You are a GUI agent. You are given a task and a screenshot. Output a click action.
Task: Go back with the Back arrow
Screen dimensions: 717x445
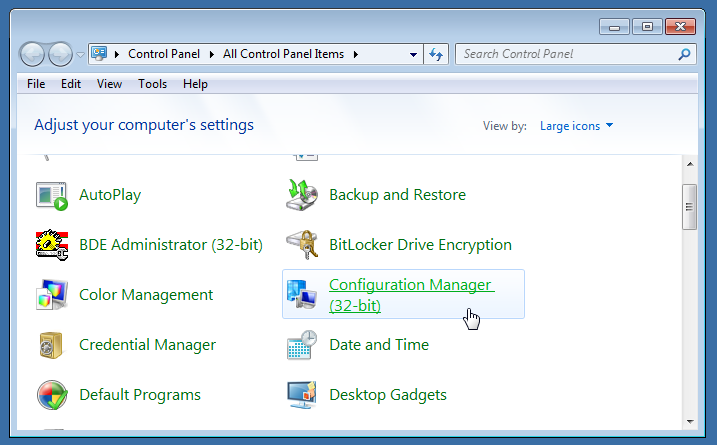[32, 54]
